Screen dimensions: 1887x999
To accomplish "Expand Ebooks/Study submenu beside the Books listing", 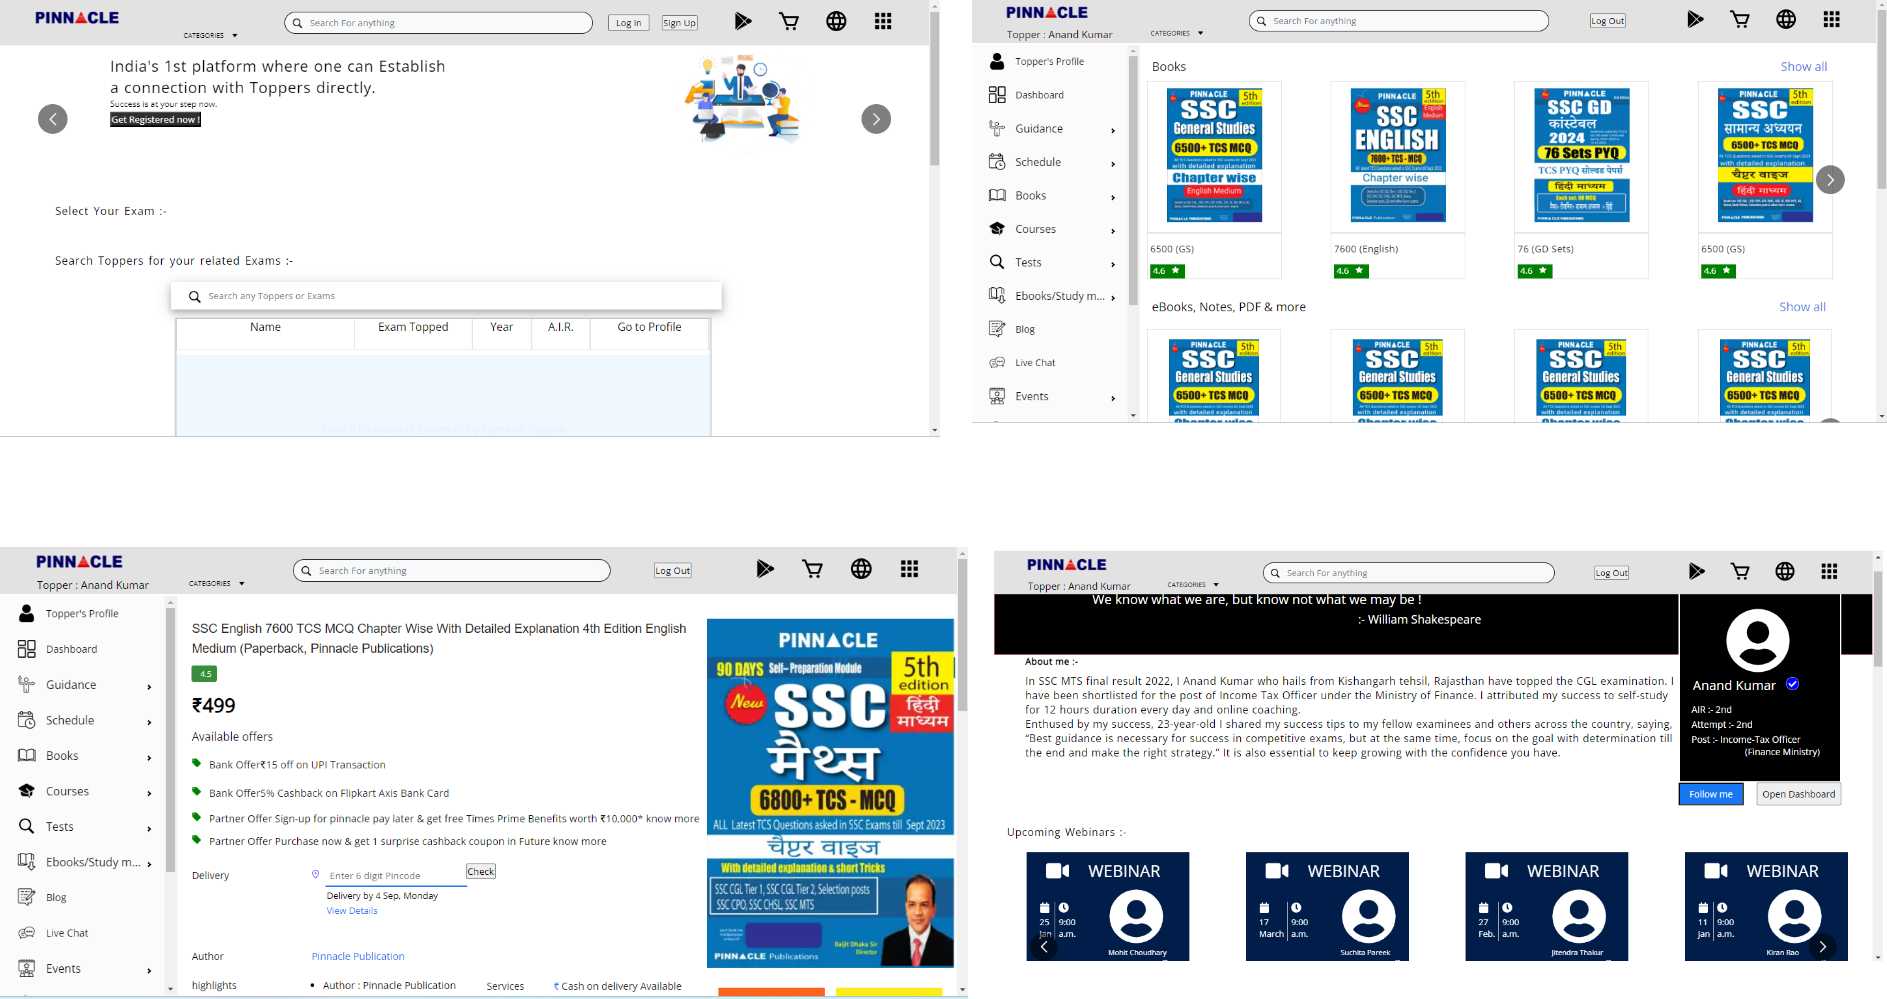I will [1113, 297].
